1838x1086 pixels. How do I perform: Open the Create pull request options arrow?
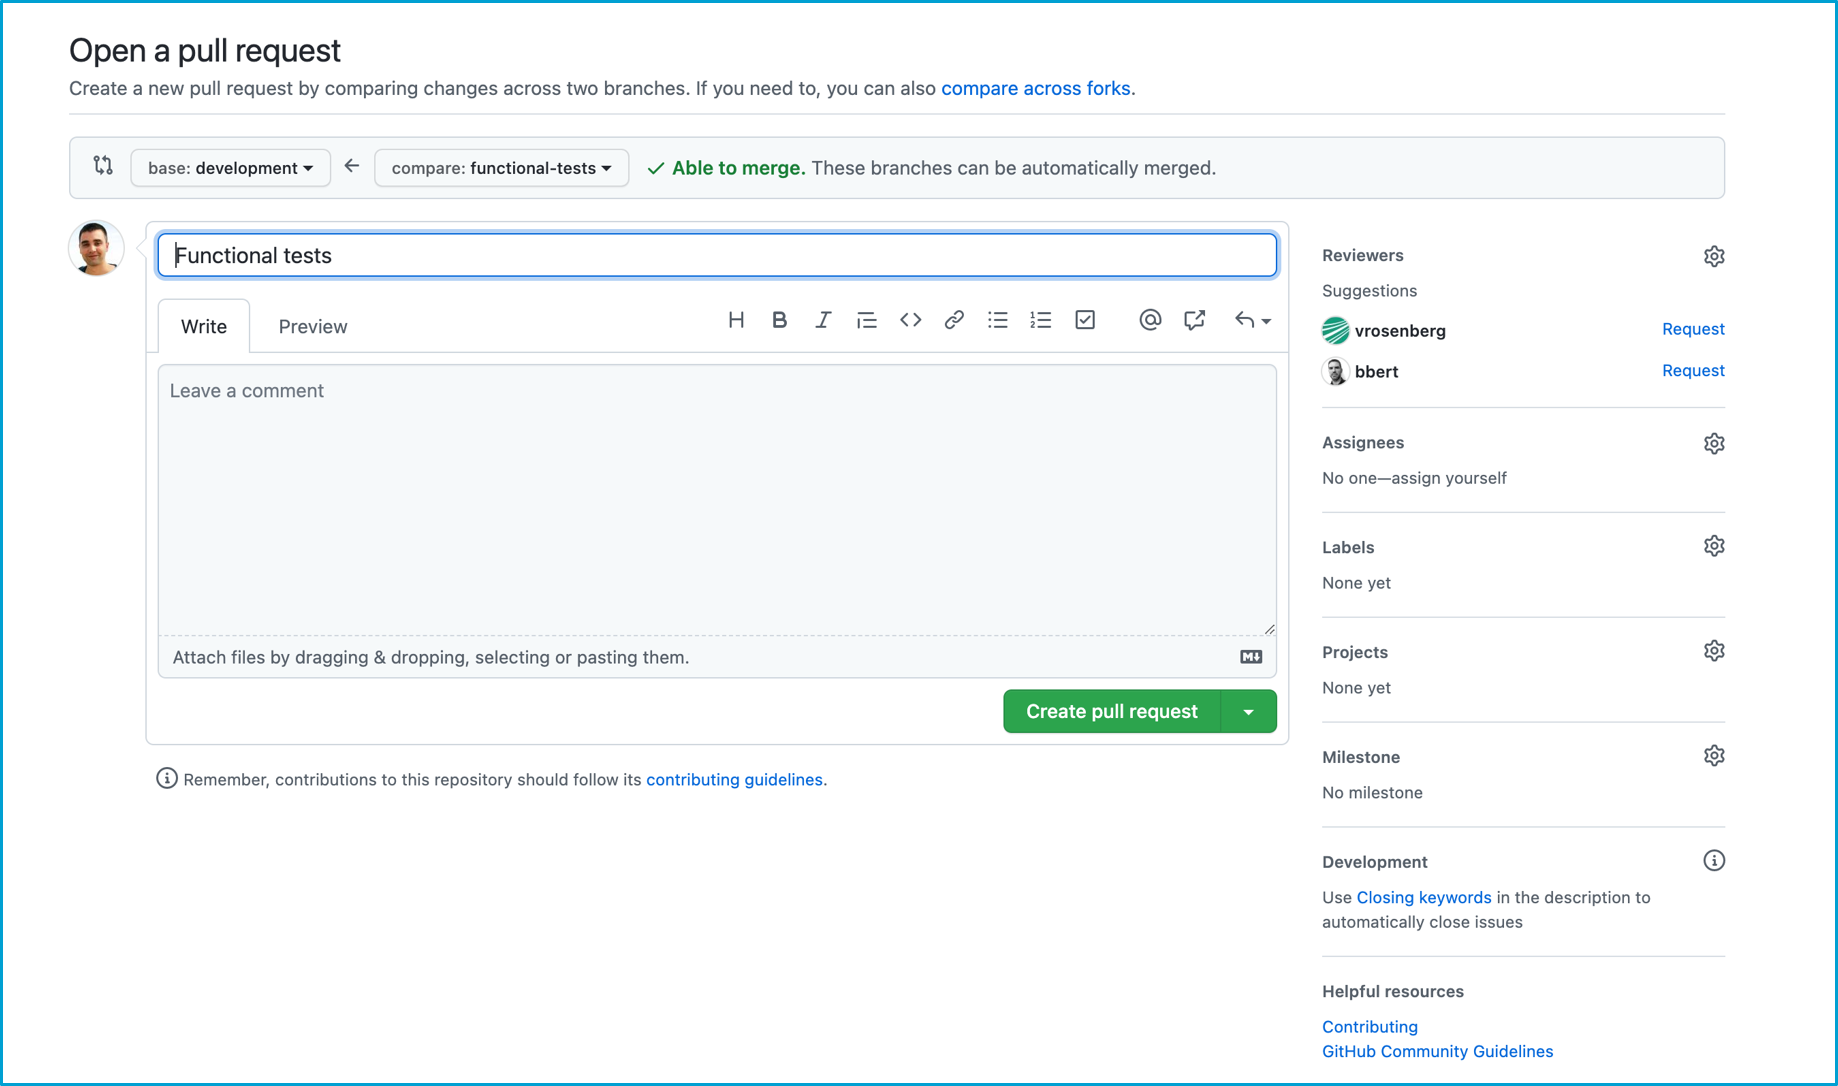[x=1249, y=712]
